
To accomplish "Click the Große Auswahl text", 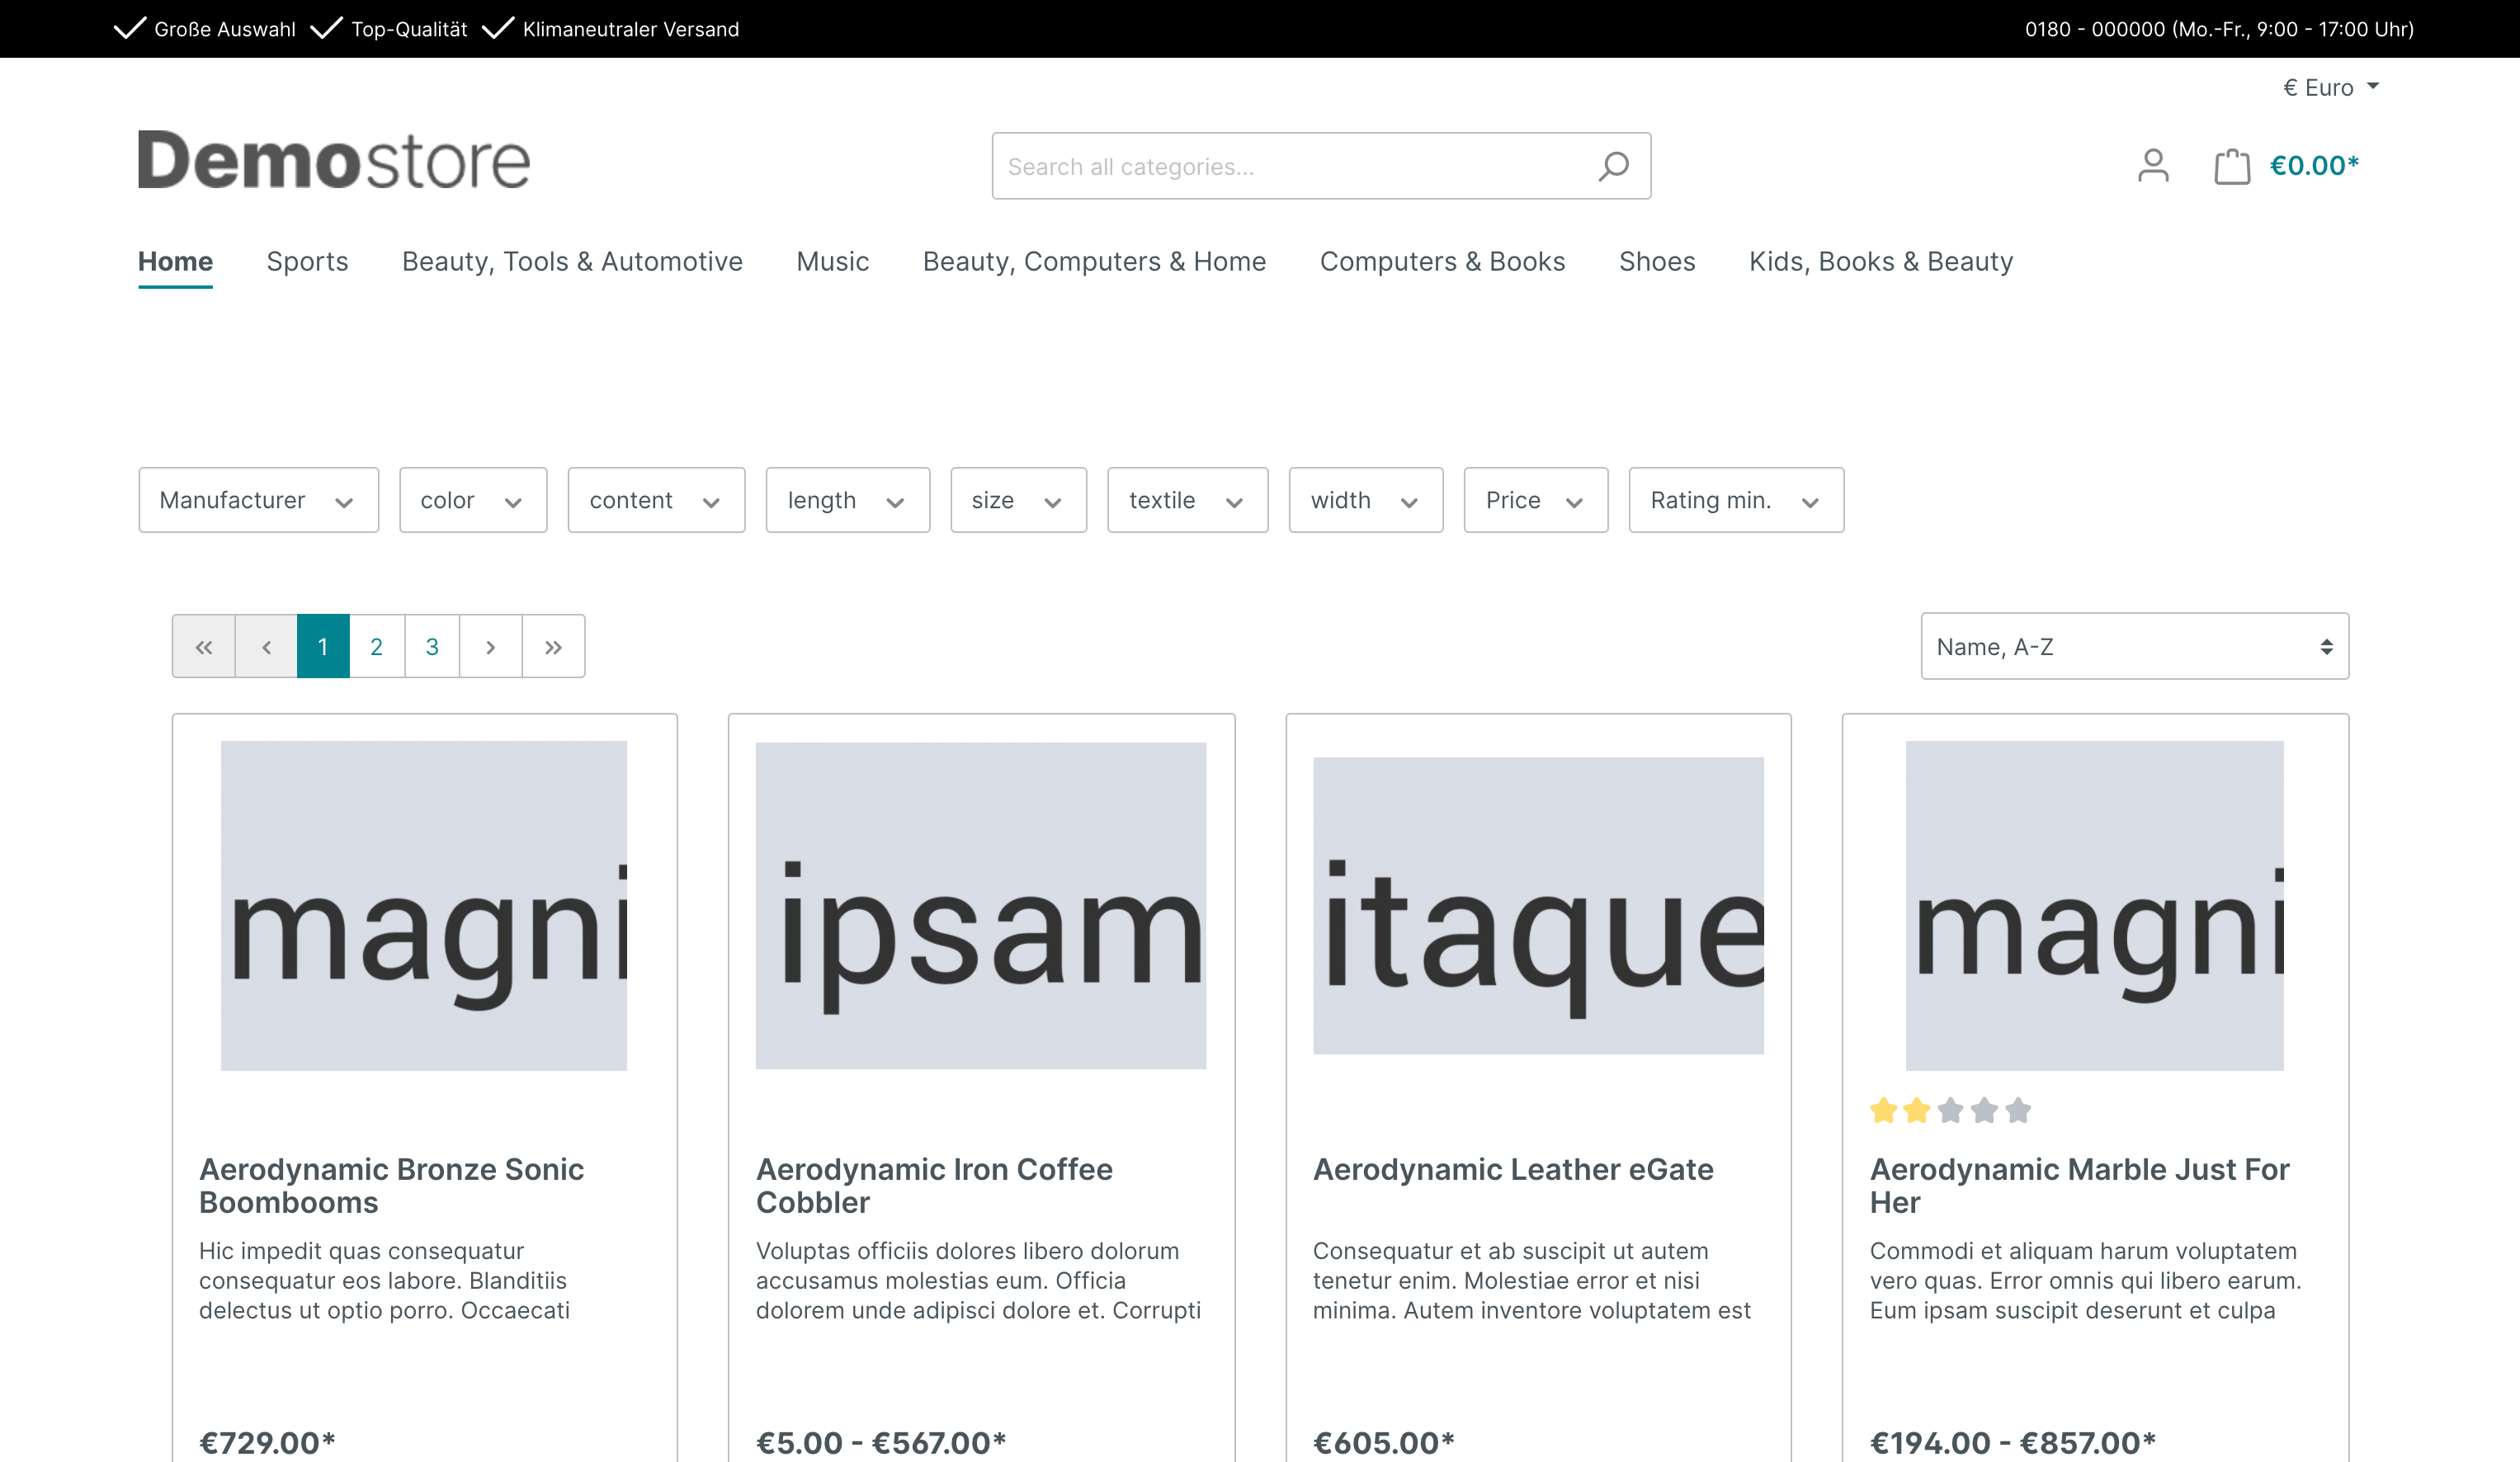I will tap(225, 29).
